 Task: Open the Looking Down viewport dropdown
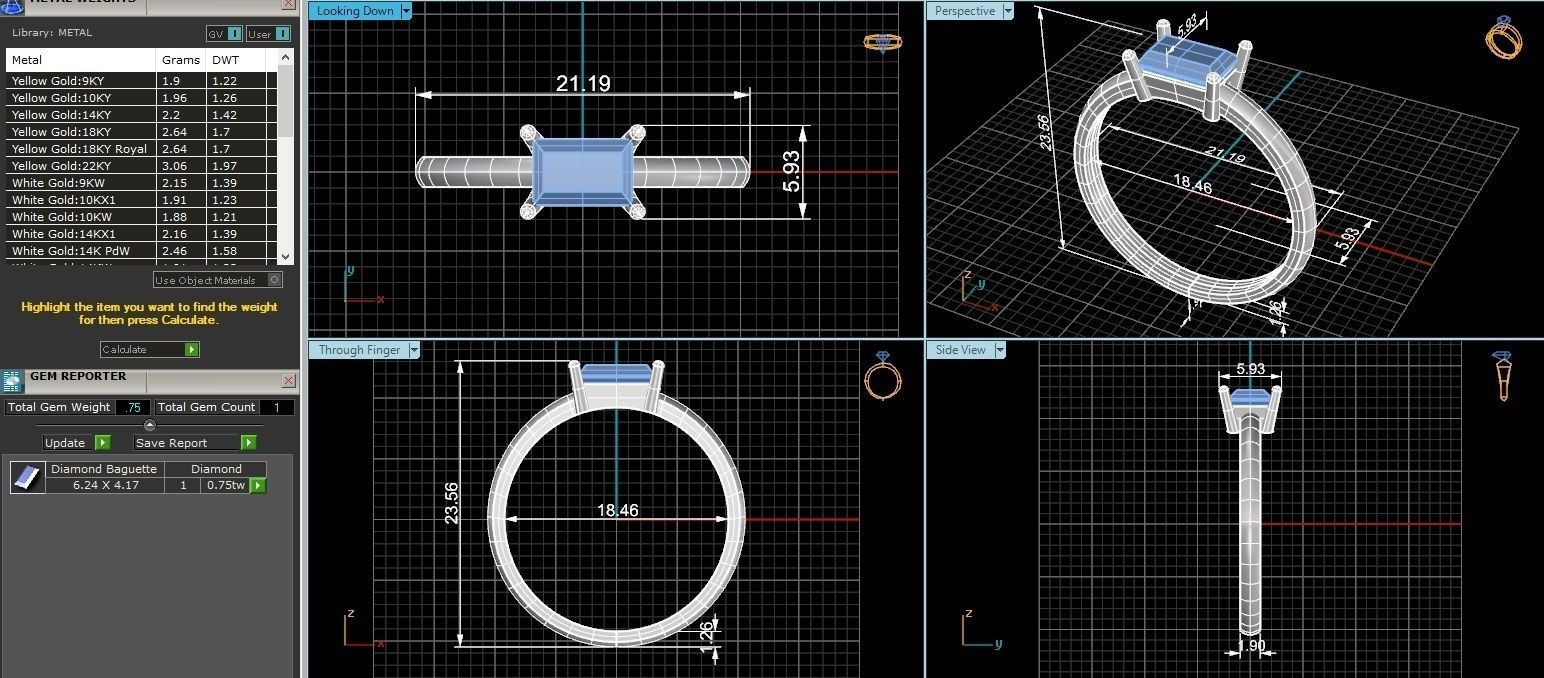tap(405, 11)
